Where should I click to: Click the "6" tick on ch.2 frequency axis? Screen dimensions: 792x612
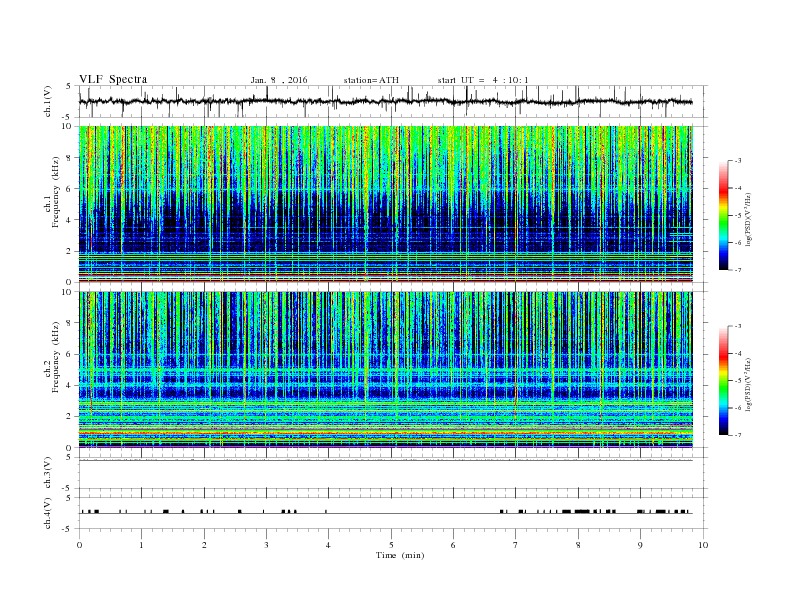point(70,354)
